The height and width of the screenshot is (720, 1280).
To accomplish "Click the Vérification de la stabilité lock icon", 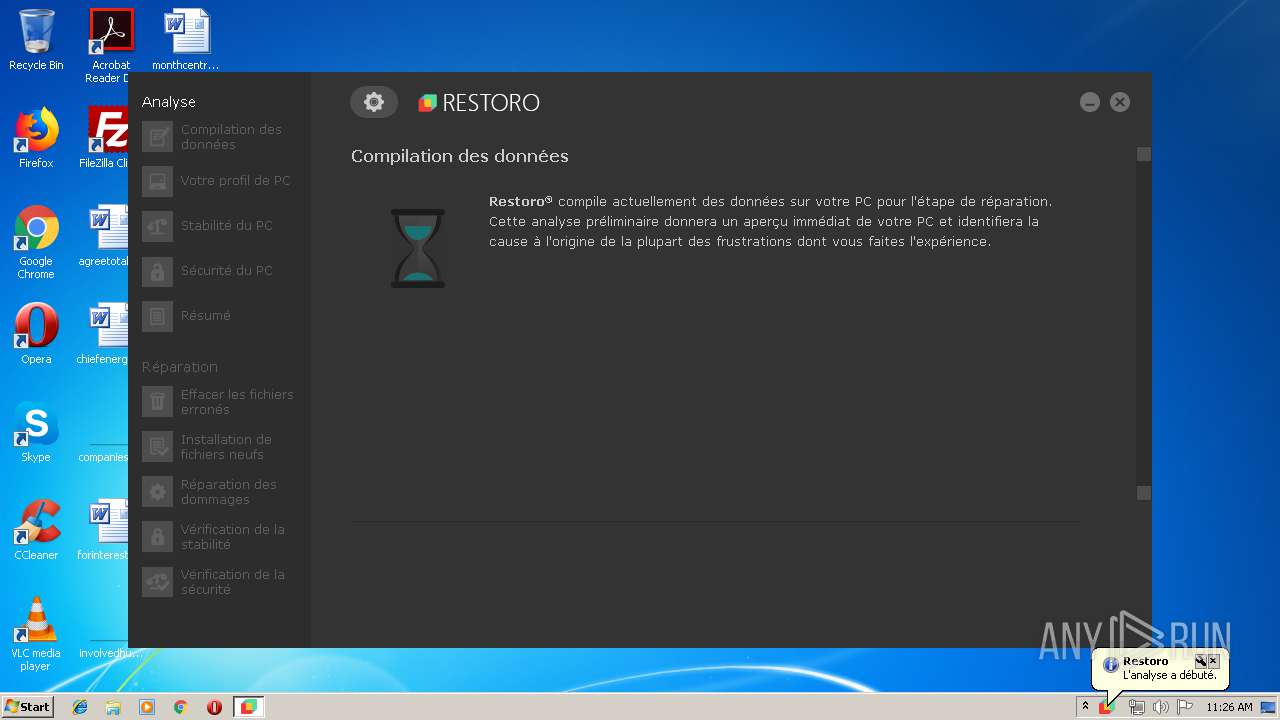I will [157, 537].
